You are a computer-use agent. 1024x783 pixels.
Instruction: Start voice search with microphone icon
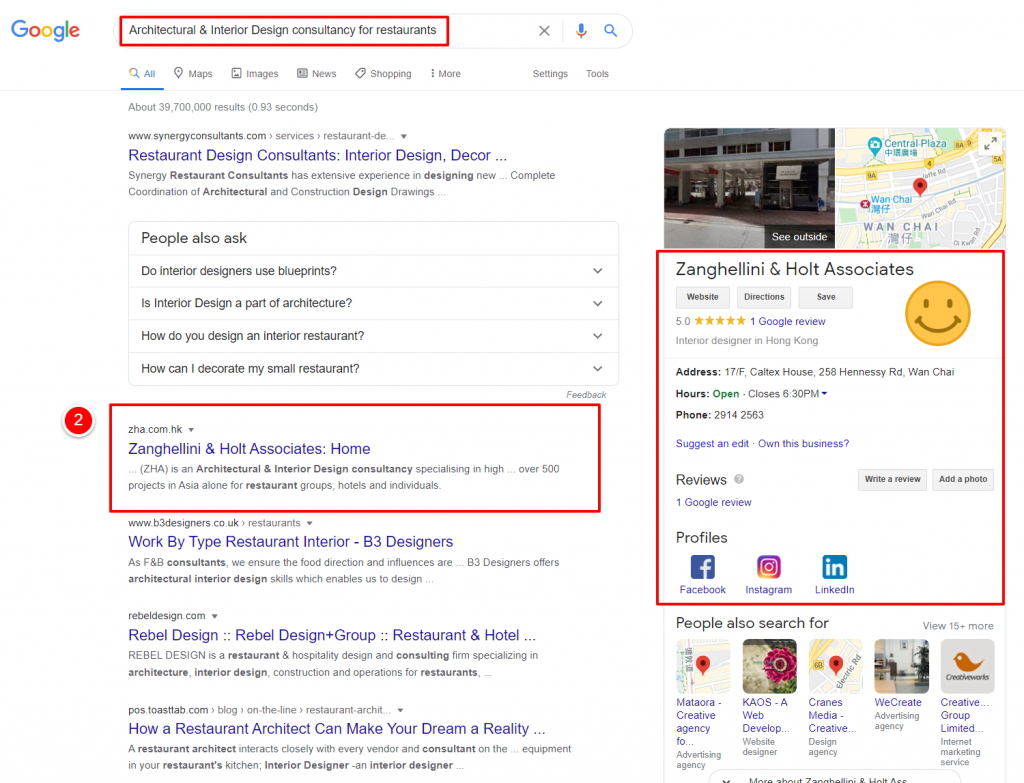click(581, 31)
